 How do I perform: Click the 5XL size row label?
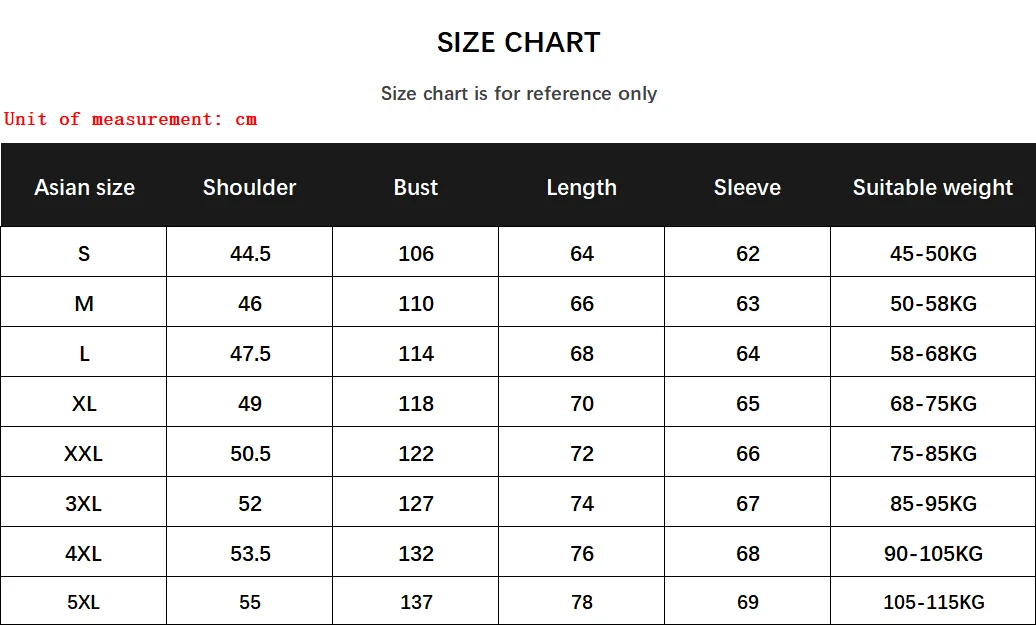click(x=84, y=603)
